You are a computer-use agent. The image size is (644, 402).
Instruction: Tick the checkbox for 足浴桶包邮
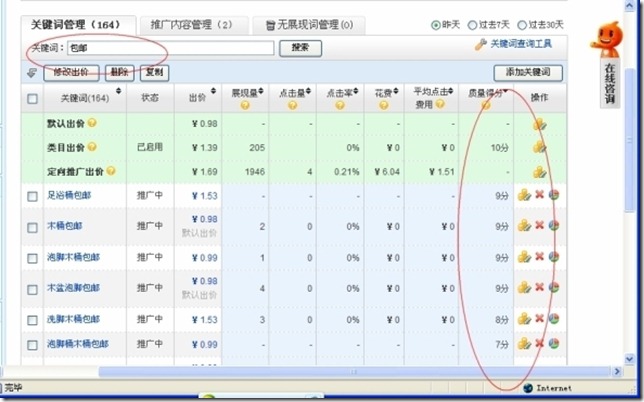33,197
